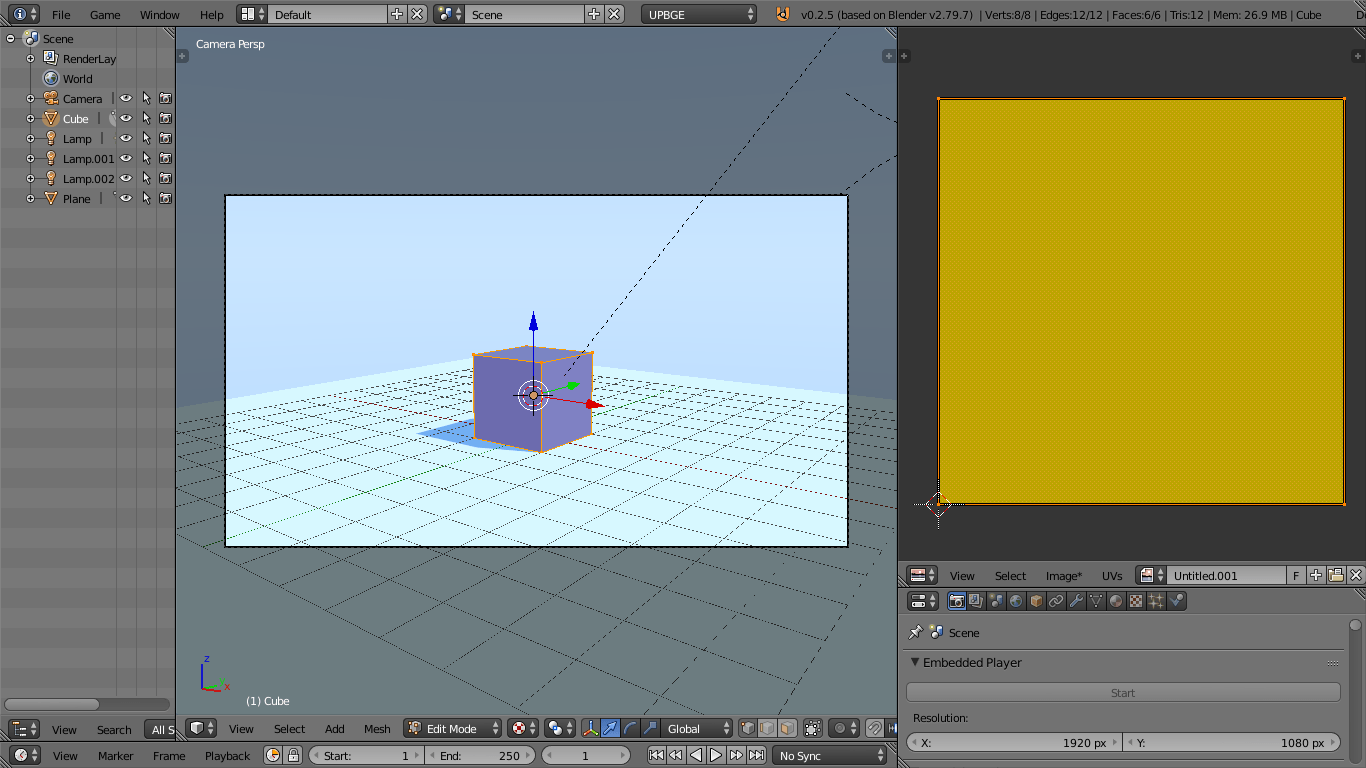Open the UVs menu in the image editor
The height and width of the screenshot is (768, 1366).
[x=1111, y=575]
